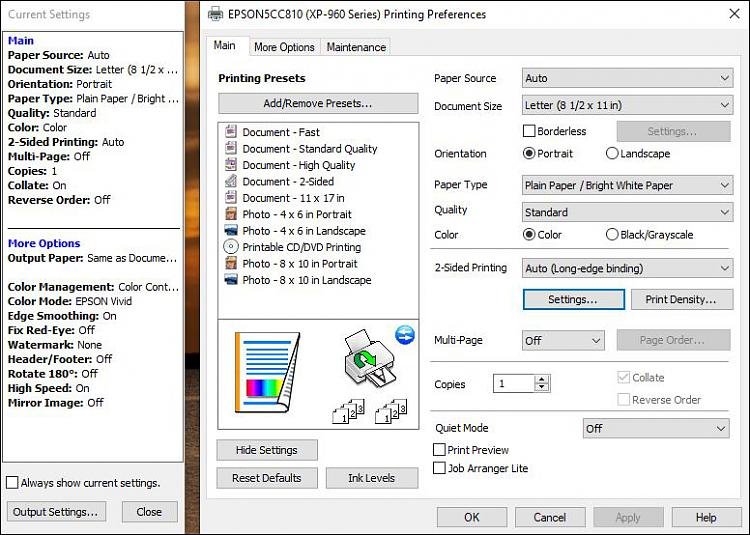The image size is (750, 535).
Task: Check the Ink Levels
Action: [372, 478]
